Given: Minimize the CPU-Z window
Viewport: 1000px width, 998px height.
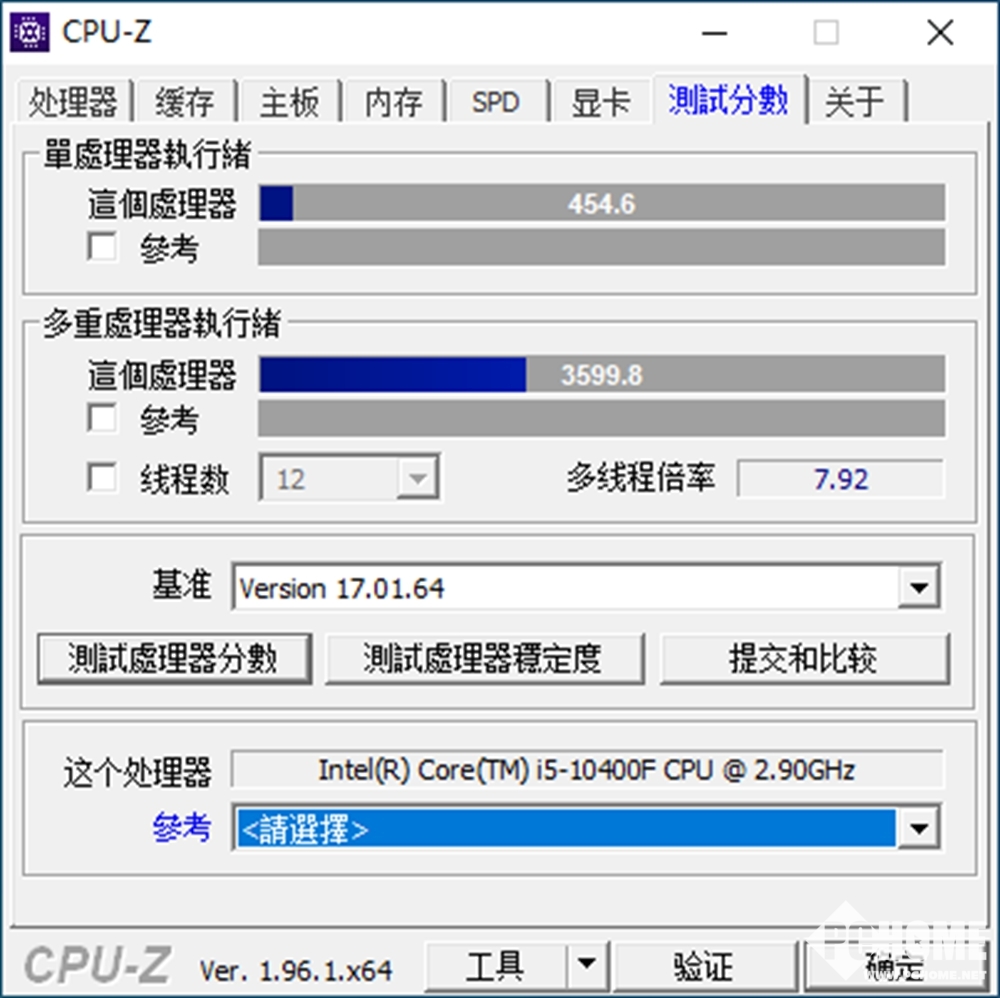Looking at the screenshot, I should tap(714, 32).
